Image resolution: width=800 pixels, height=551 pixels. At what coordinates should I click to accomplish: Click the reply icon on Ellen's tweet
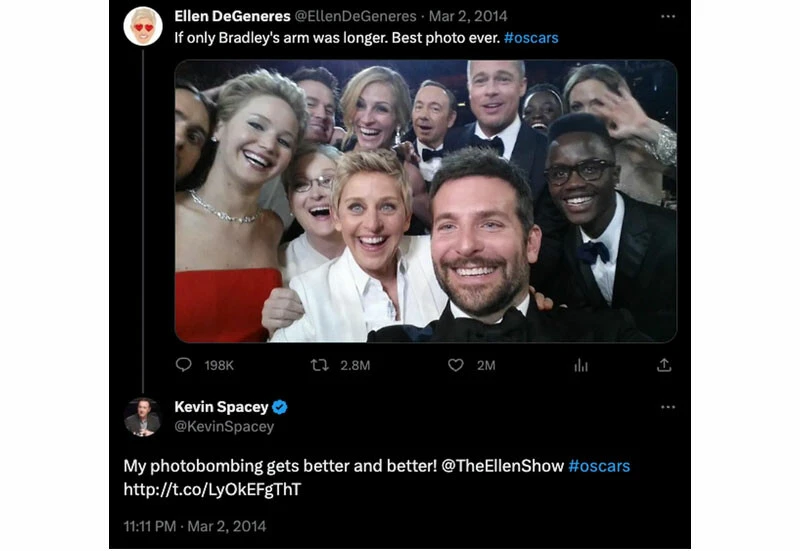(184, 365)
